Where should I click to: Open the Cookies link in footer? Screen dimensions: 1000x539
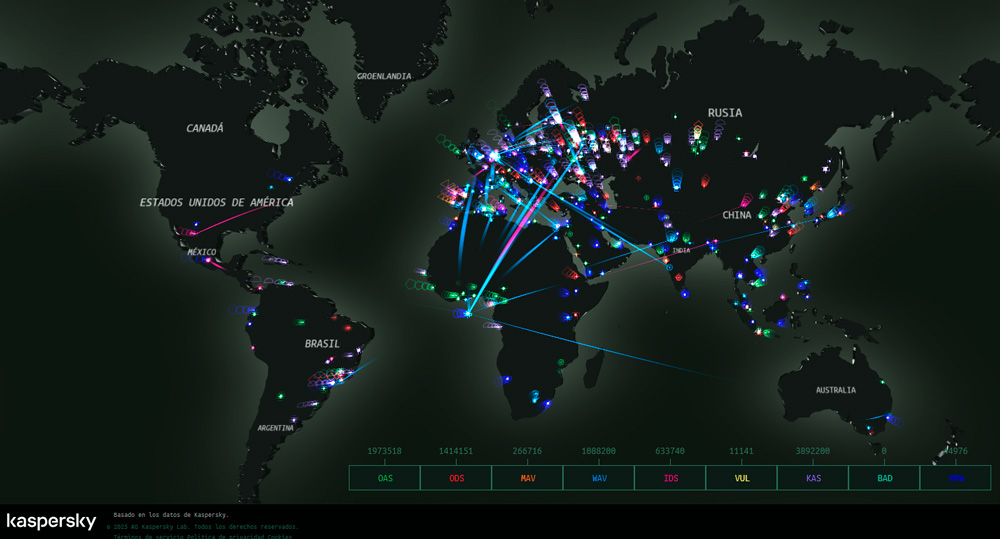click(x=283, y=536)
